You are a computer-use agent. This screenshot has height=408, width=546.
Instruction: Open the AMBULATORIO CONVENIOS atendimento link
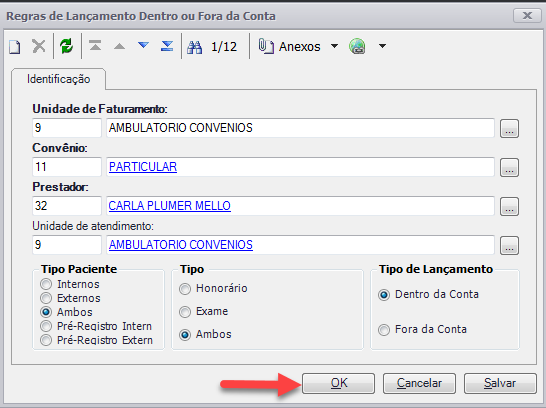[x=181, y=245]
